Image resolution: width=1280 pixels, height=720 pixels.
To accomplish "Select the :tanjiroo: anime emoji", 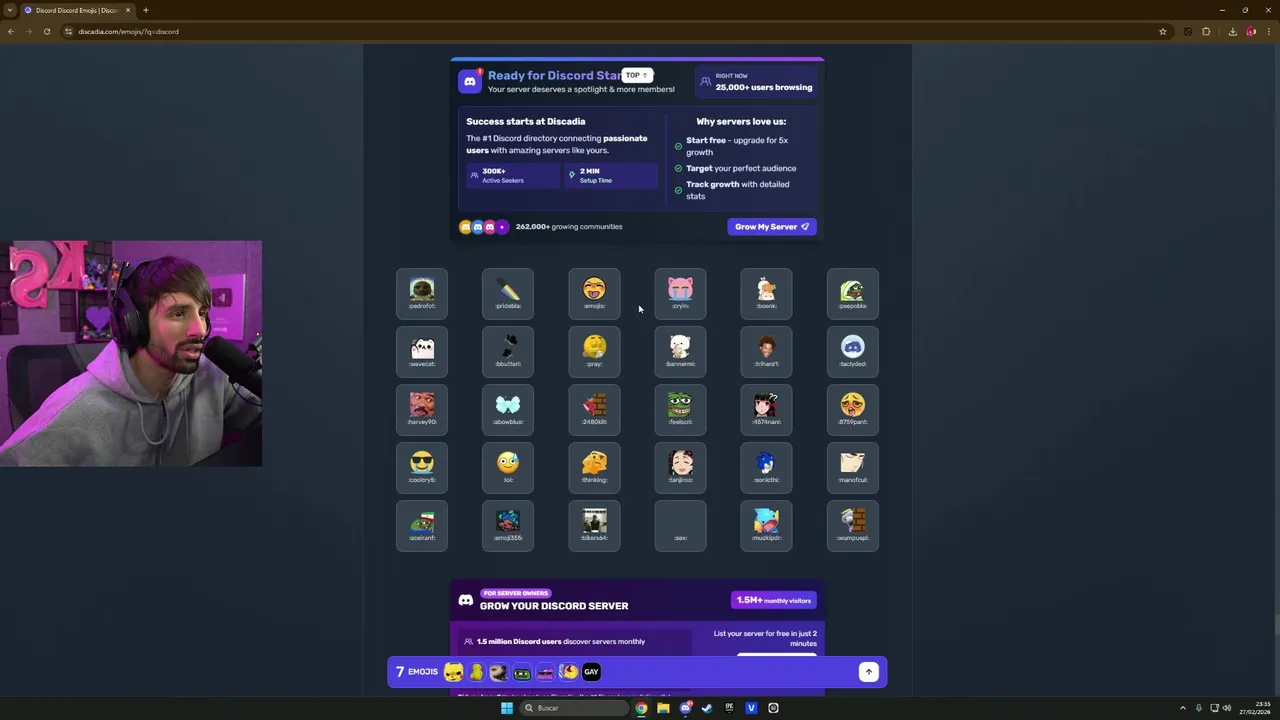I will coord(680,468).
